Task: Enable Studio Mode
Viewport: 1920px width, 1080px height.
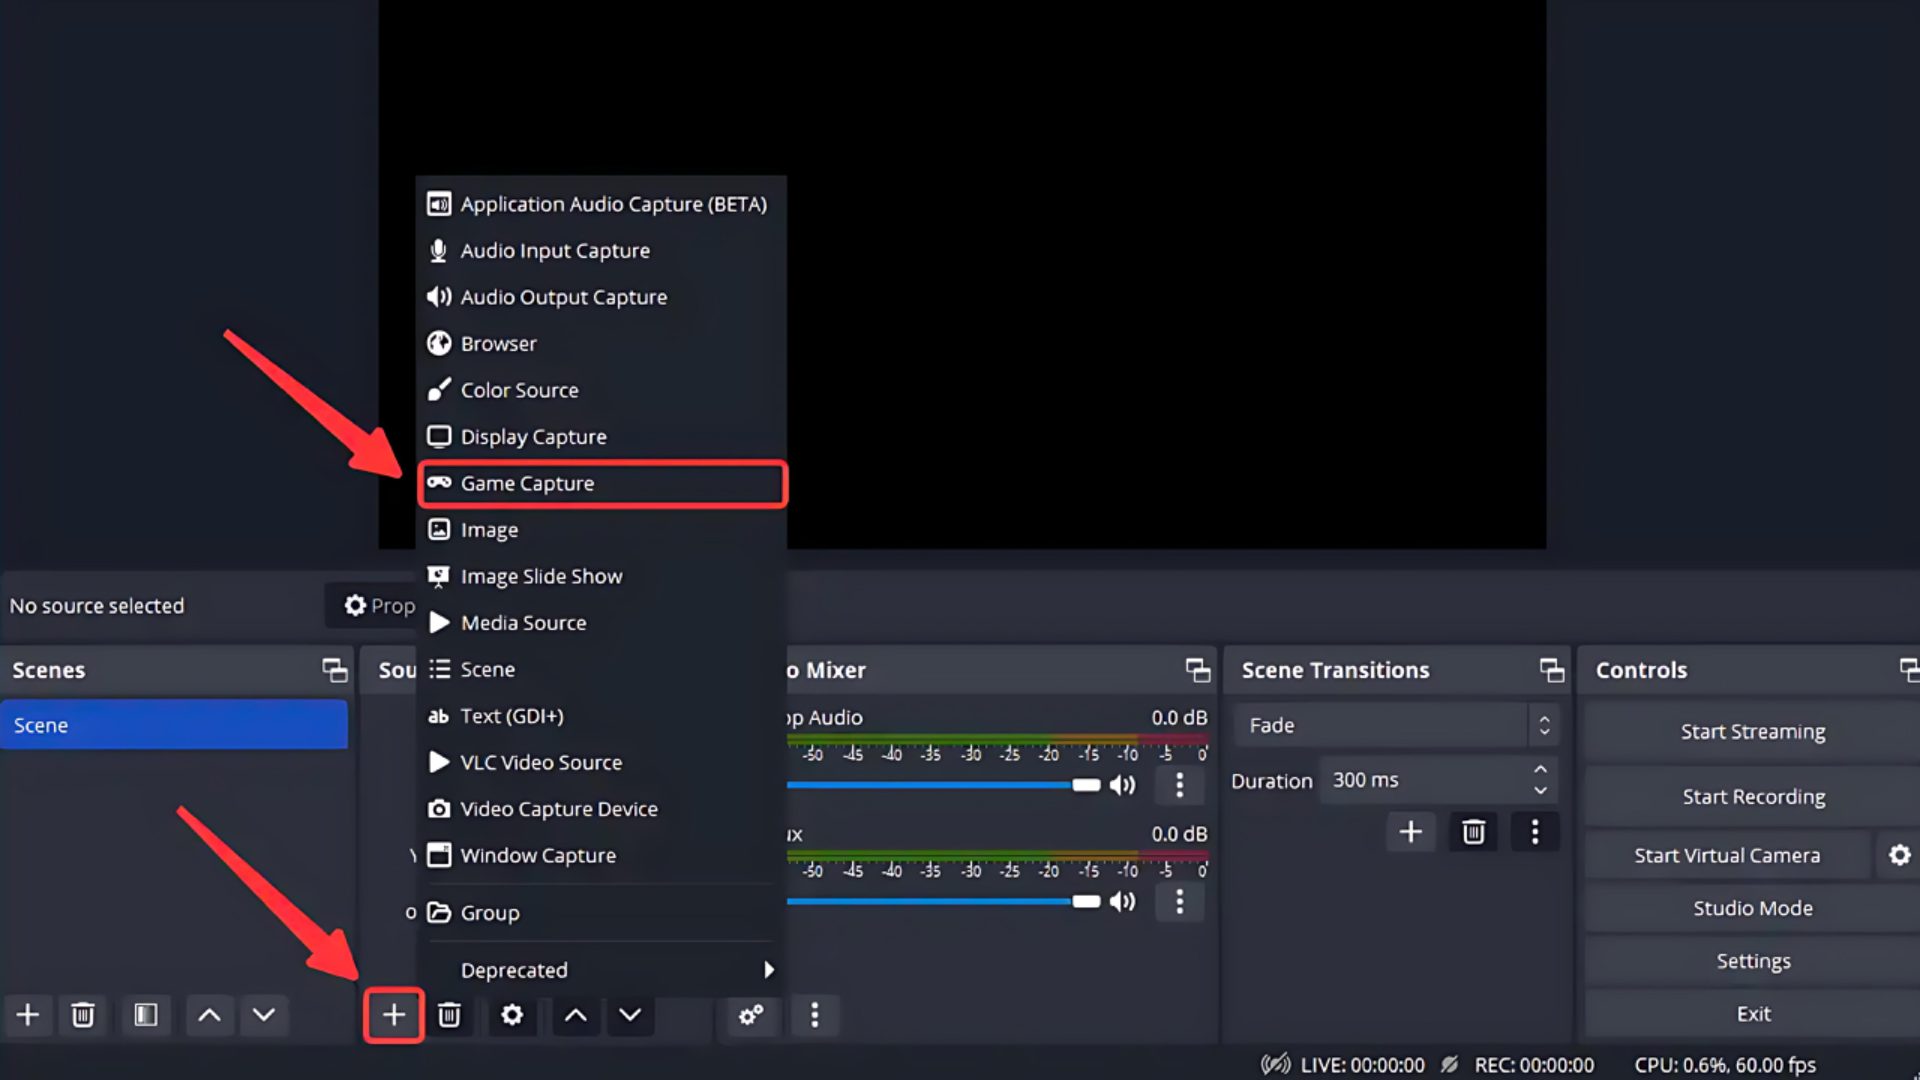Action: (1752, 907)
